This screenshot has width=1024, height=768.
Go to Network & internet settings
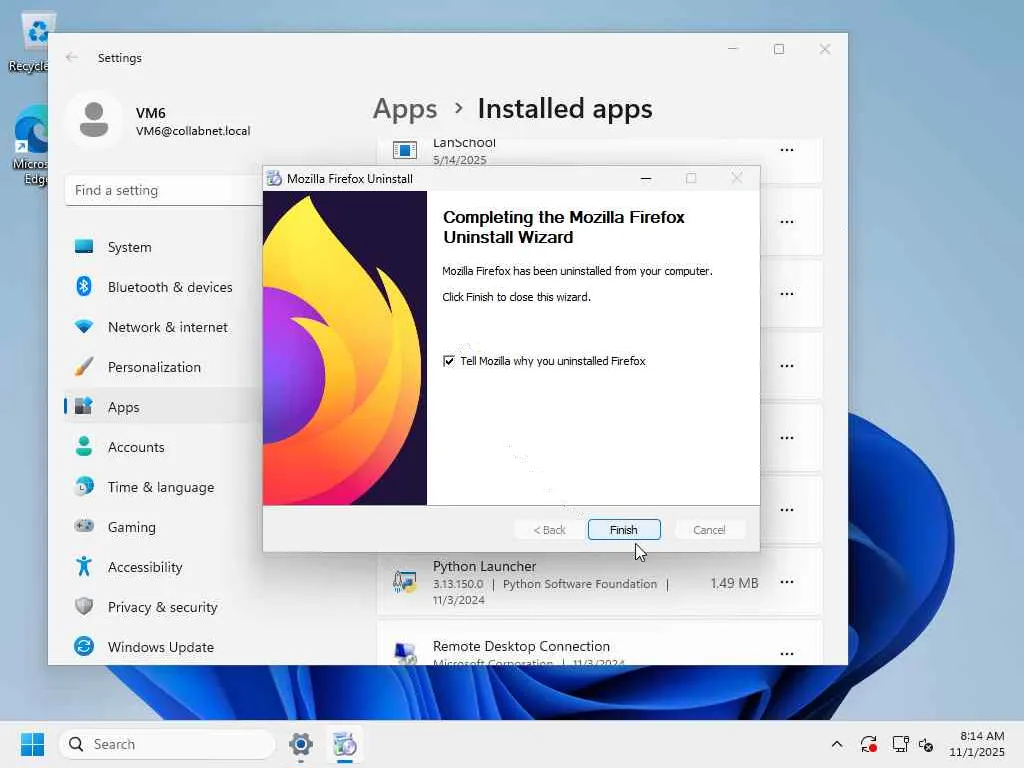point(162,327)
